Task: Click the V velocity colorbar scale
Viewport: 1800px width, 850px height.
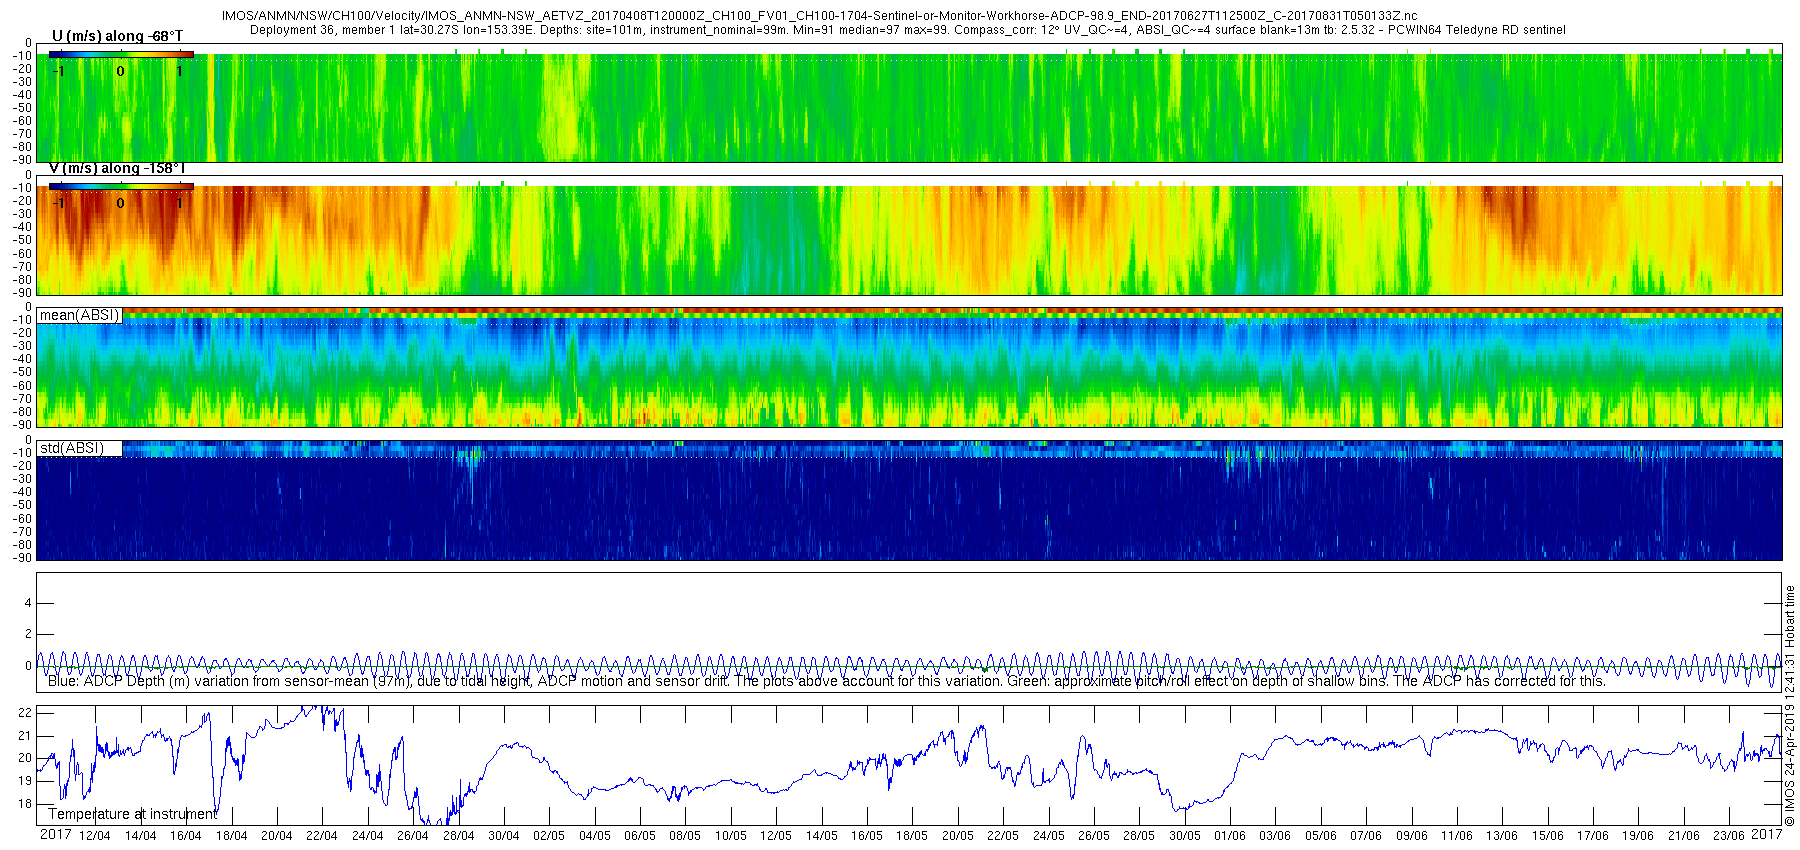Action: click(121, 187)
